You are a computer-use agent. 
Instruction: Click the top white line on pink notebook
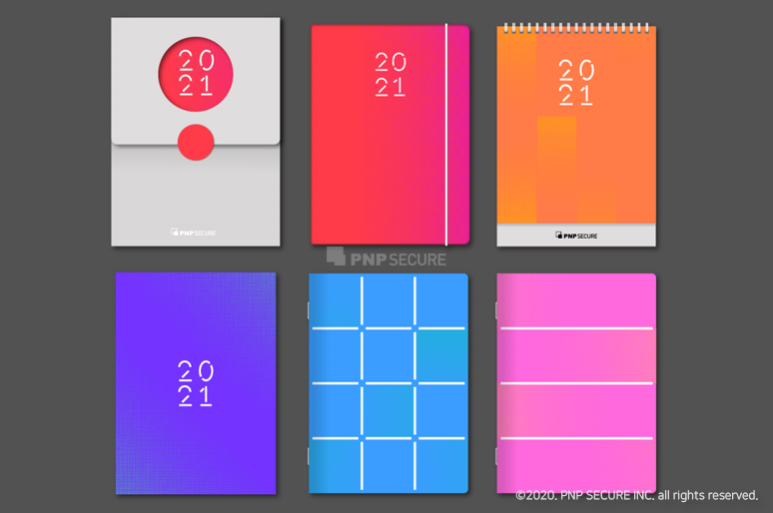[576, 328]
